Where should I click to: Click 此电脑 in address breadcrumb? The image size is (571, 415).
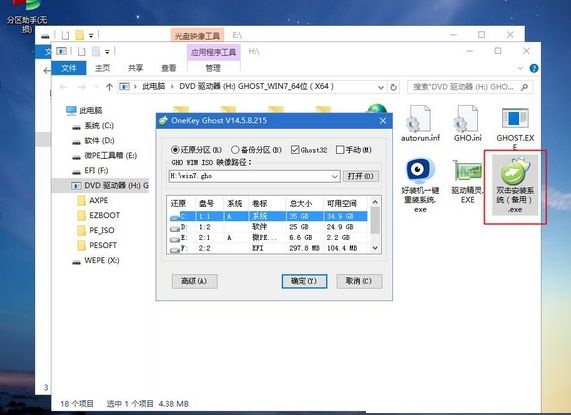tap(153, 87)
